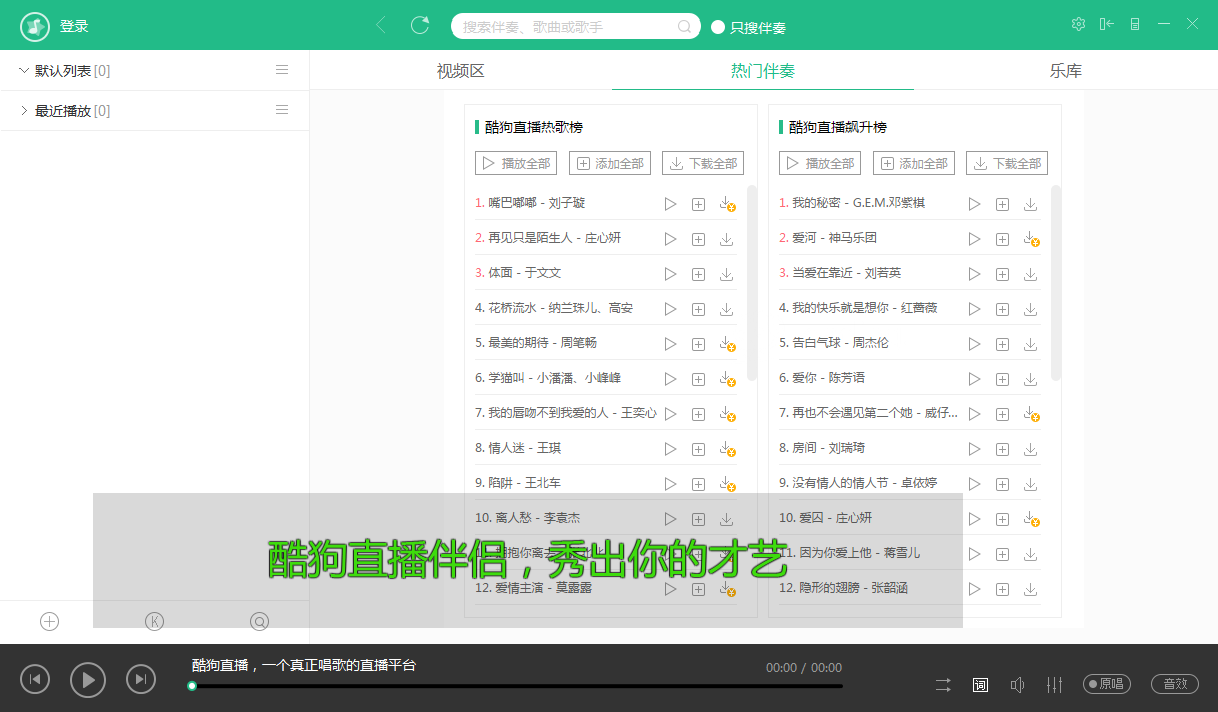Click 下载全部 under 酷狗直播飙升榜
The width and height of the screenshot is (1218, 712).
coord(1006,163)
